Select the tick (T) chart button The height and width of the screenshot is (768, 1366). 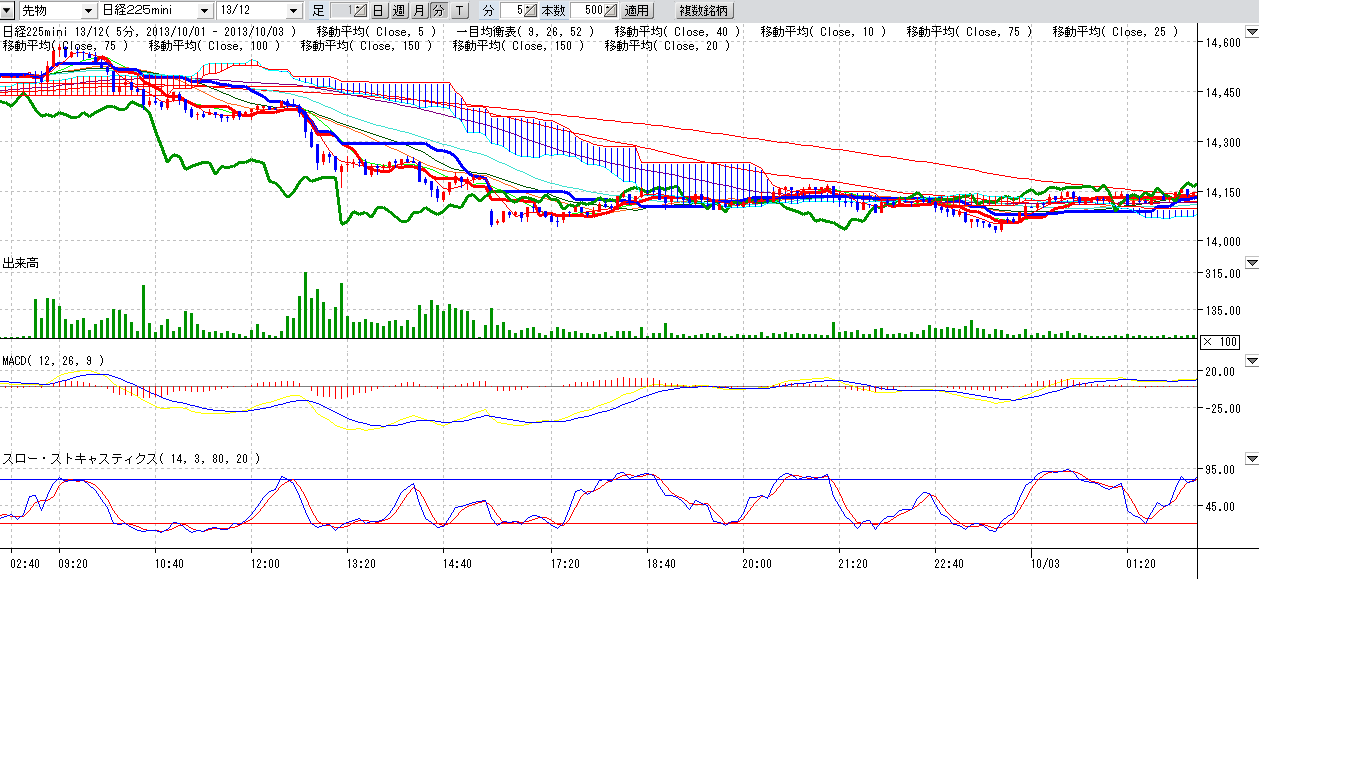pyautogui.click(x=459, y=10)
